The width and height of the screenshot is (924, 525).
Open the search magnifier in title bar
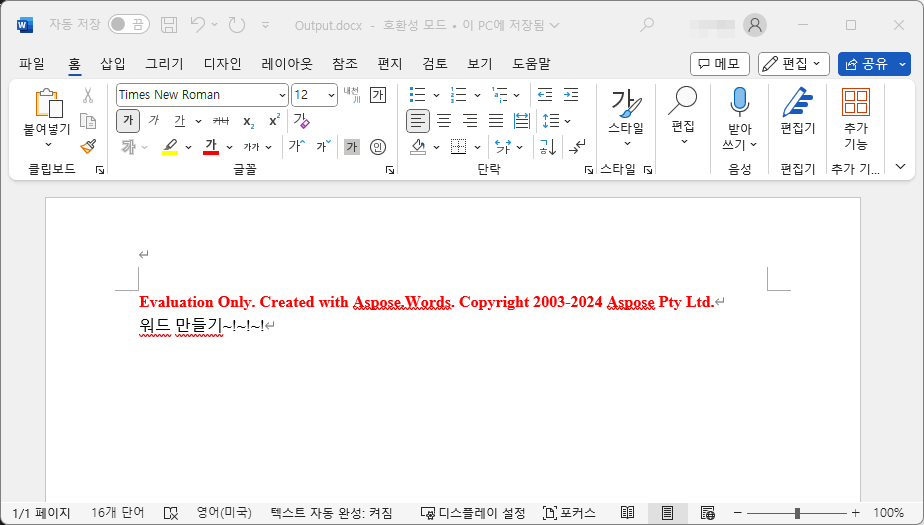(x=647, y=25)
